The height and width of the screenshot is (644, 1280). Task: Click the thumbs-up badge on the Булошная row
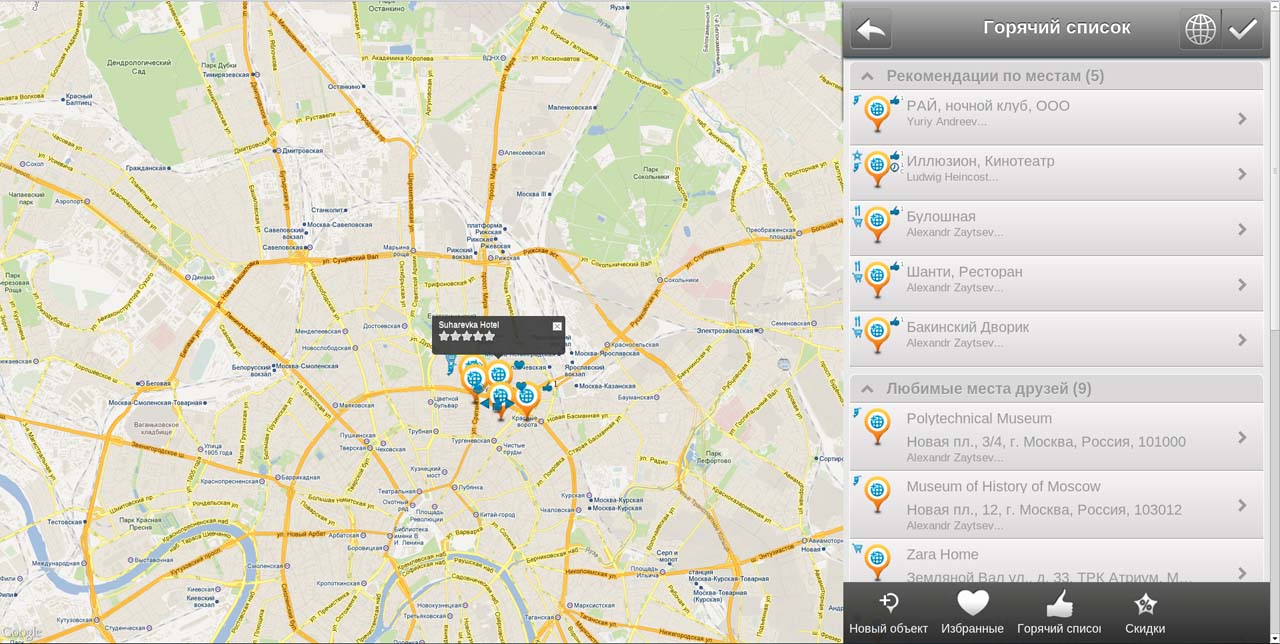pyautogui.click(x=896, y=212)
